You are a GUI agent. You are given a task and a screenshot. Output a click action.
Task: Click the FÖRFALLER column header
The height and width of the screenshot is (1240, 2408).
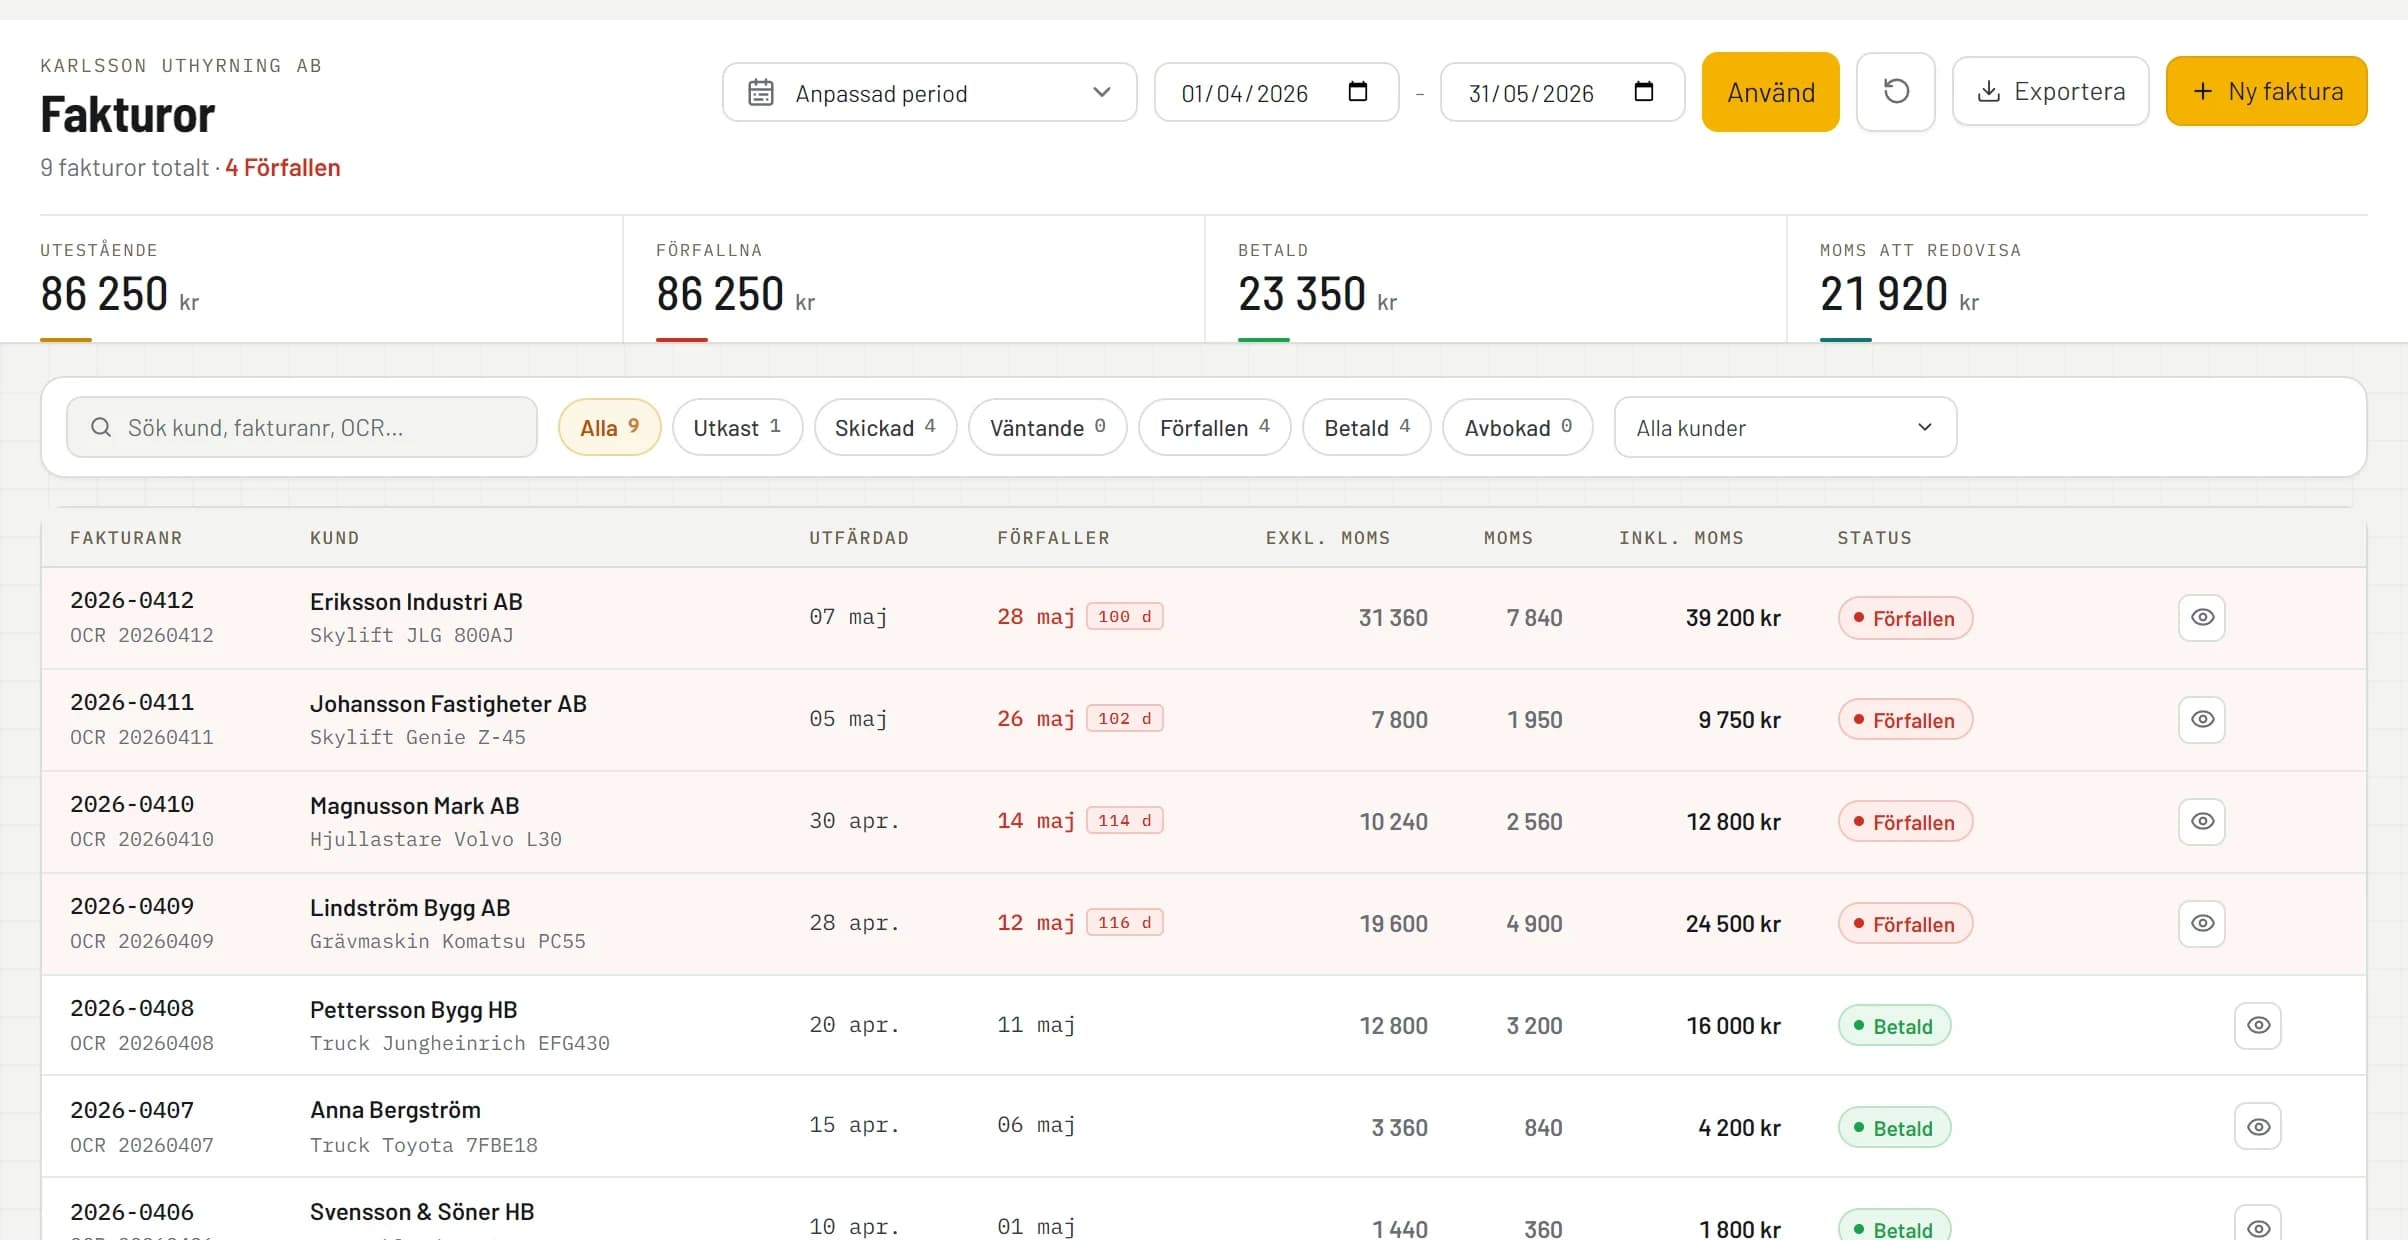[x=1053, y=538]
